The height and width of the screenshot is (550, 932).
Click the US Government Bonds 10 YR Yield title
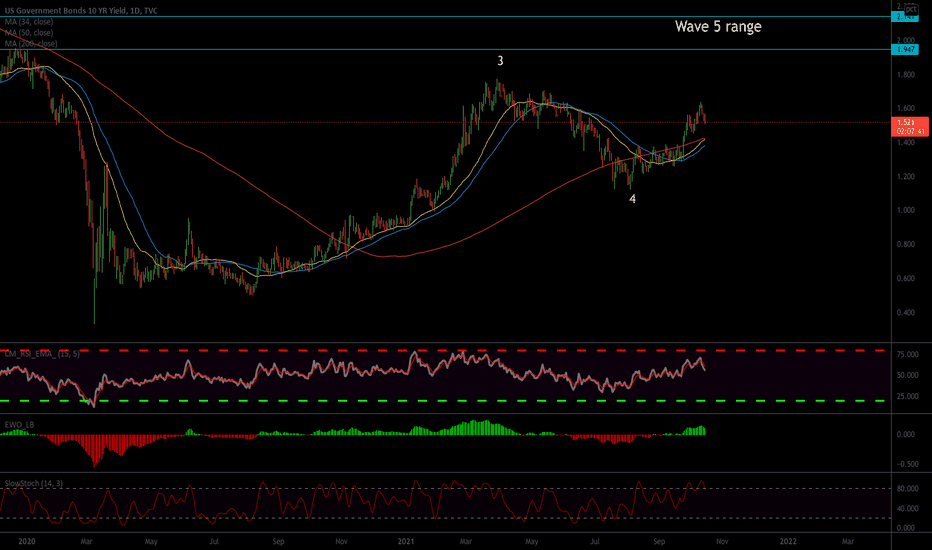(x=81, y=11)
